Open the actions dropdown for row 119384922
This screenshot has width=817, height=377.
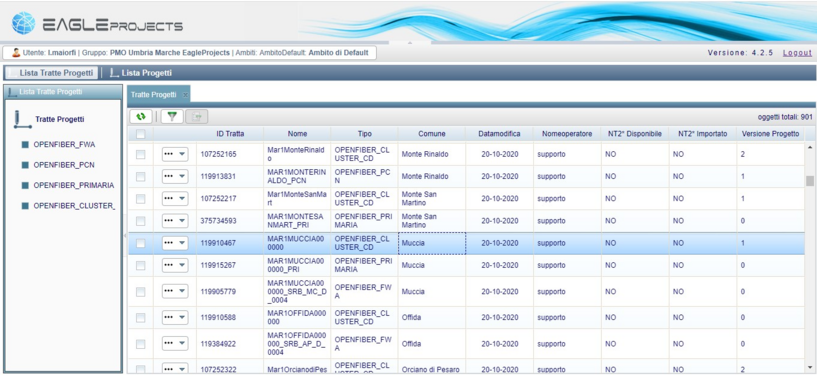[175, 344]
